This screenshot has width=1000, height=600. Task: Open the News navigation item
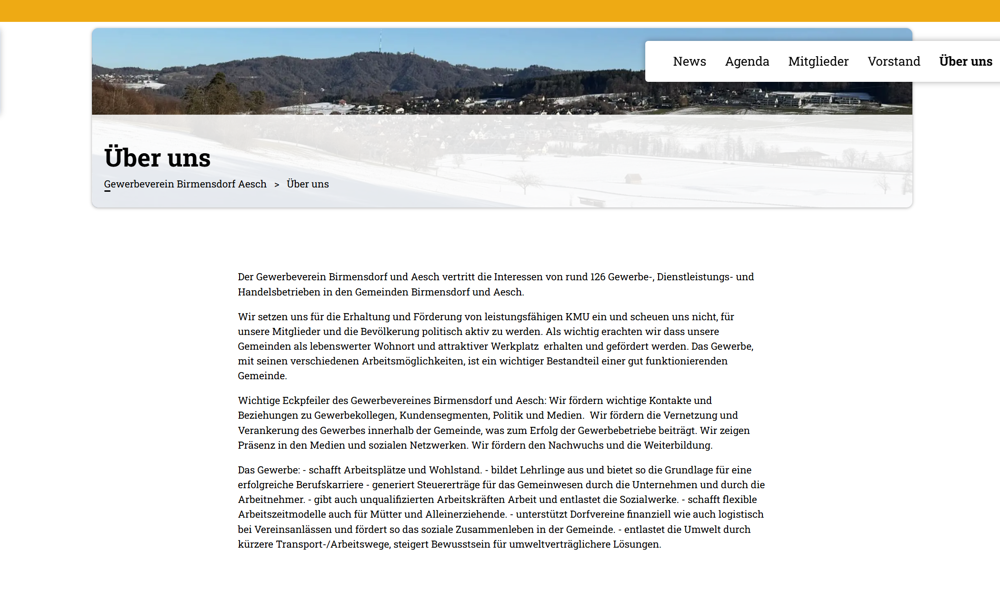click(x=689, y=61)
